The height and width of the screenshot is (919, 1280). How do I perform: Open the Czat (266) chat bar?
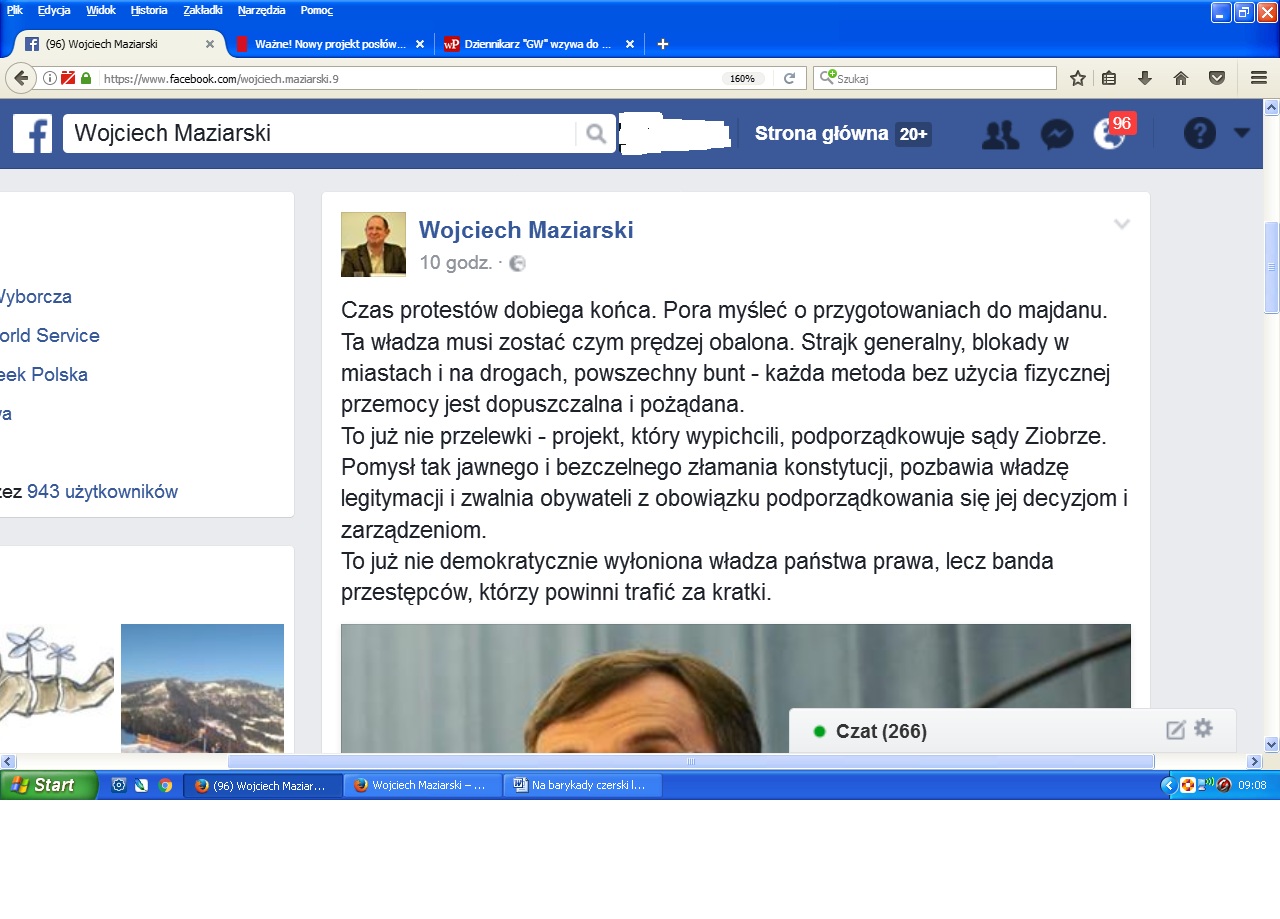tap(1012, 731)
